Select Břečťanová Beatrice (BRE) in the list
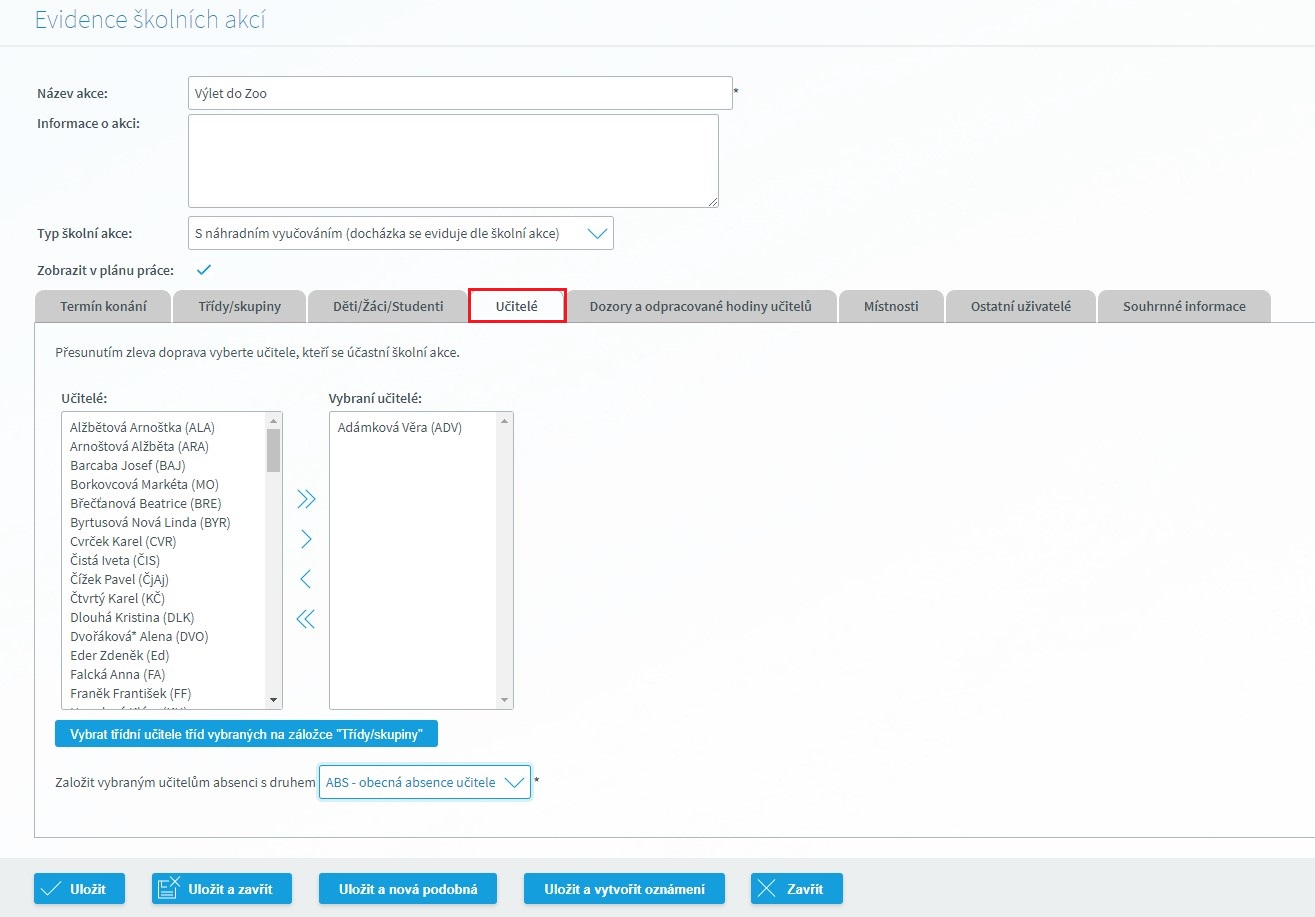The image size is (1315, 917). tap(146, 503)
